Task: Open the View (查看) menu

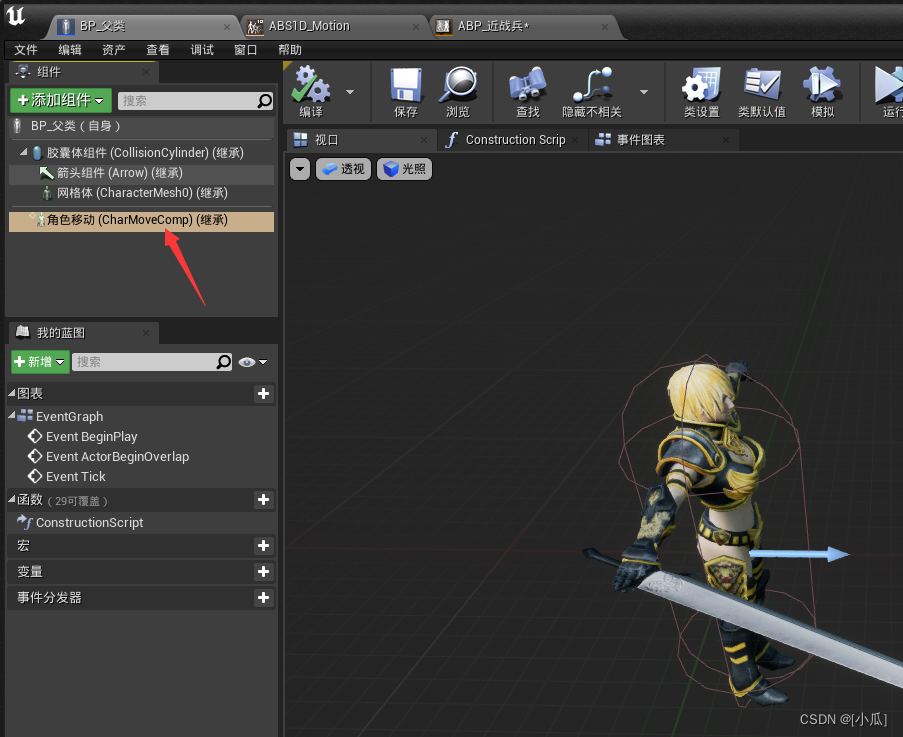Action: click(158, 50)
